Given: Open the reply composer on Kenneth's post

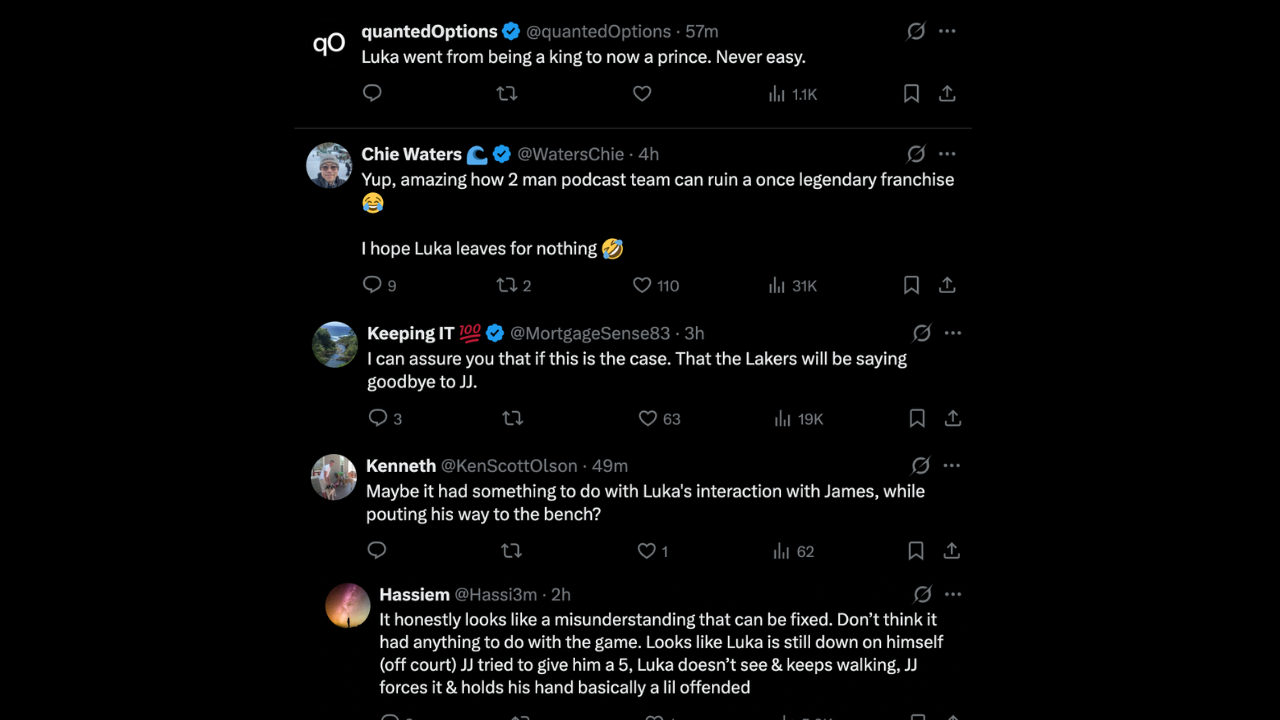Looking at the screenshot, I should tap(376, 551).
